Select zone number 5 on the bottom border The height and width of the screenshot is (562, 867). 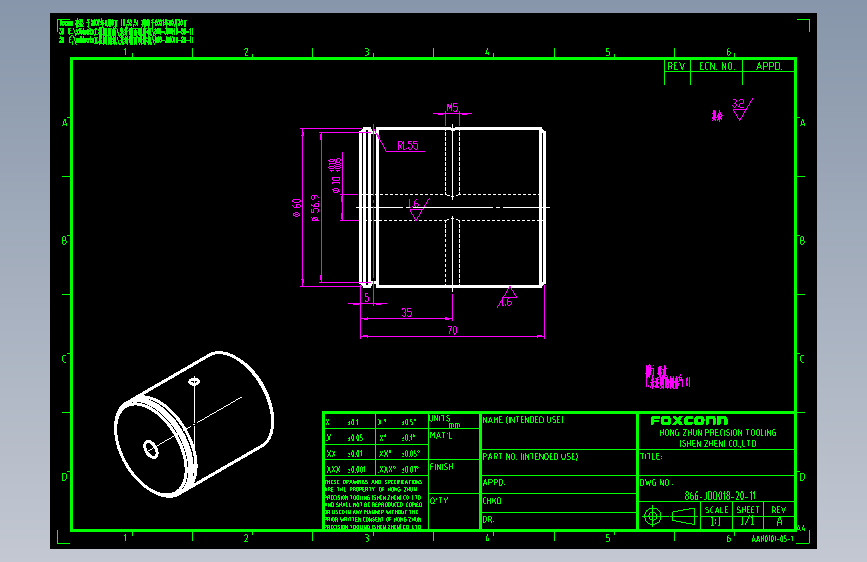[608, 538]
